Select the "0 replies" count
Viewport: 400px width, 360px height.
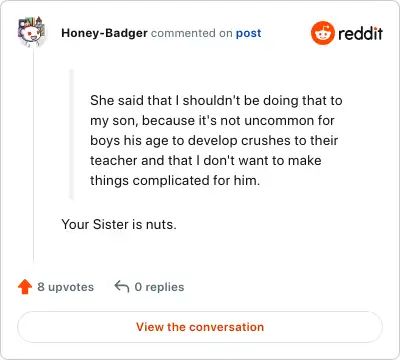(x=159, y=287)
